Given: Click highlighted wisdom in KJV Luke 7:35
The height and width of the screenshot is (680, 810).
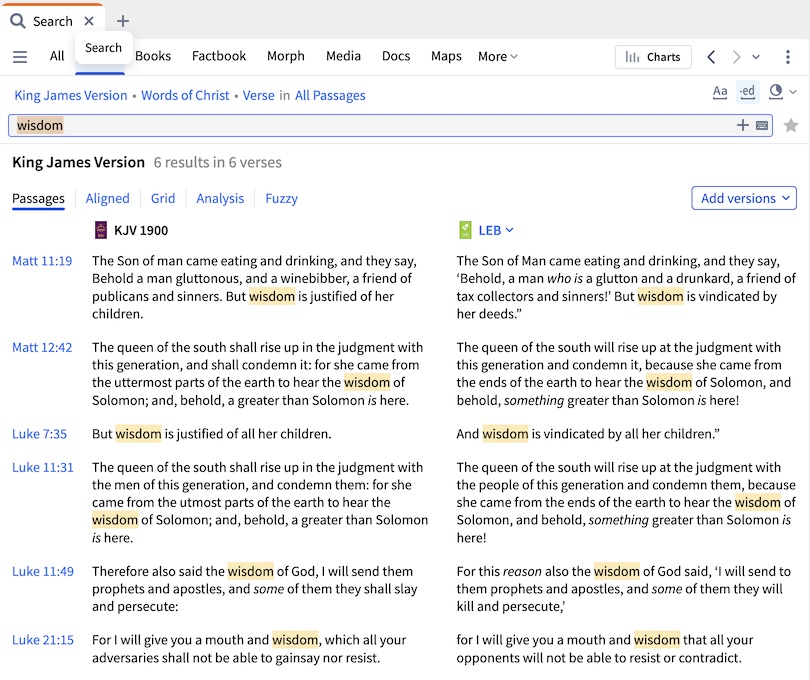Looking at the screenshot, I should click(x=138, y=434).
